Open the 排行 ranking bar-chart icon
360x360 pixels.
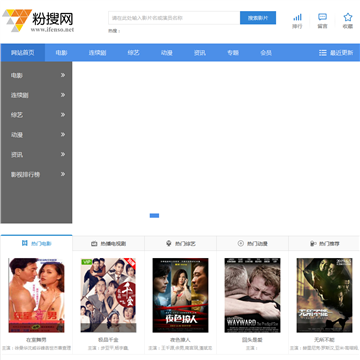click(x=297, y=17)
